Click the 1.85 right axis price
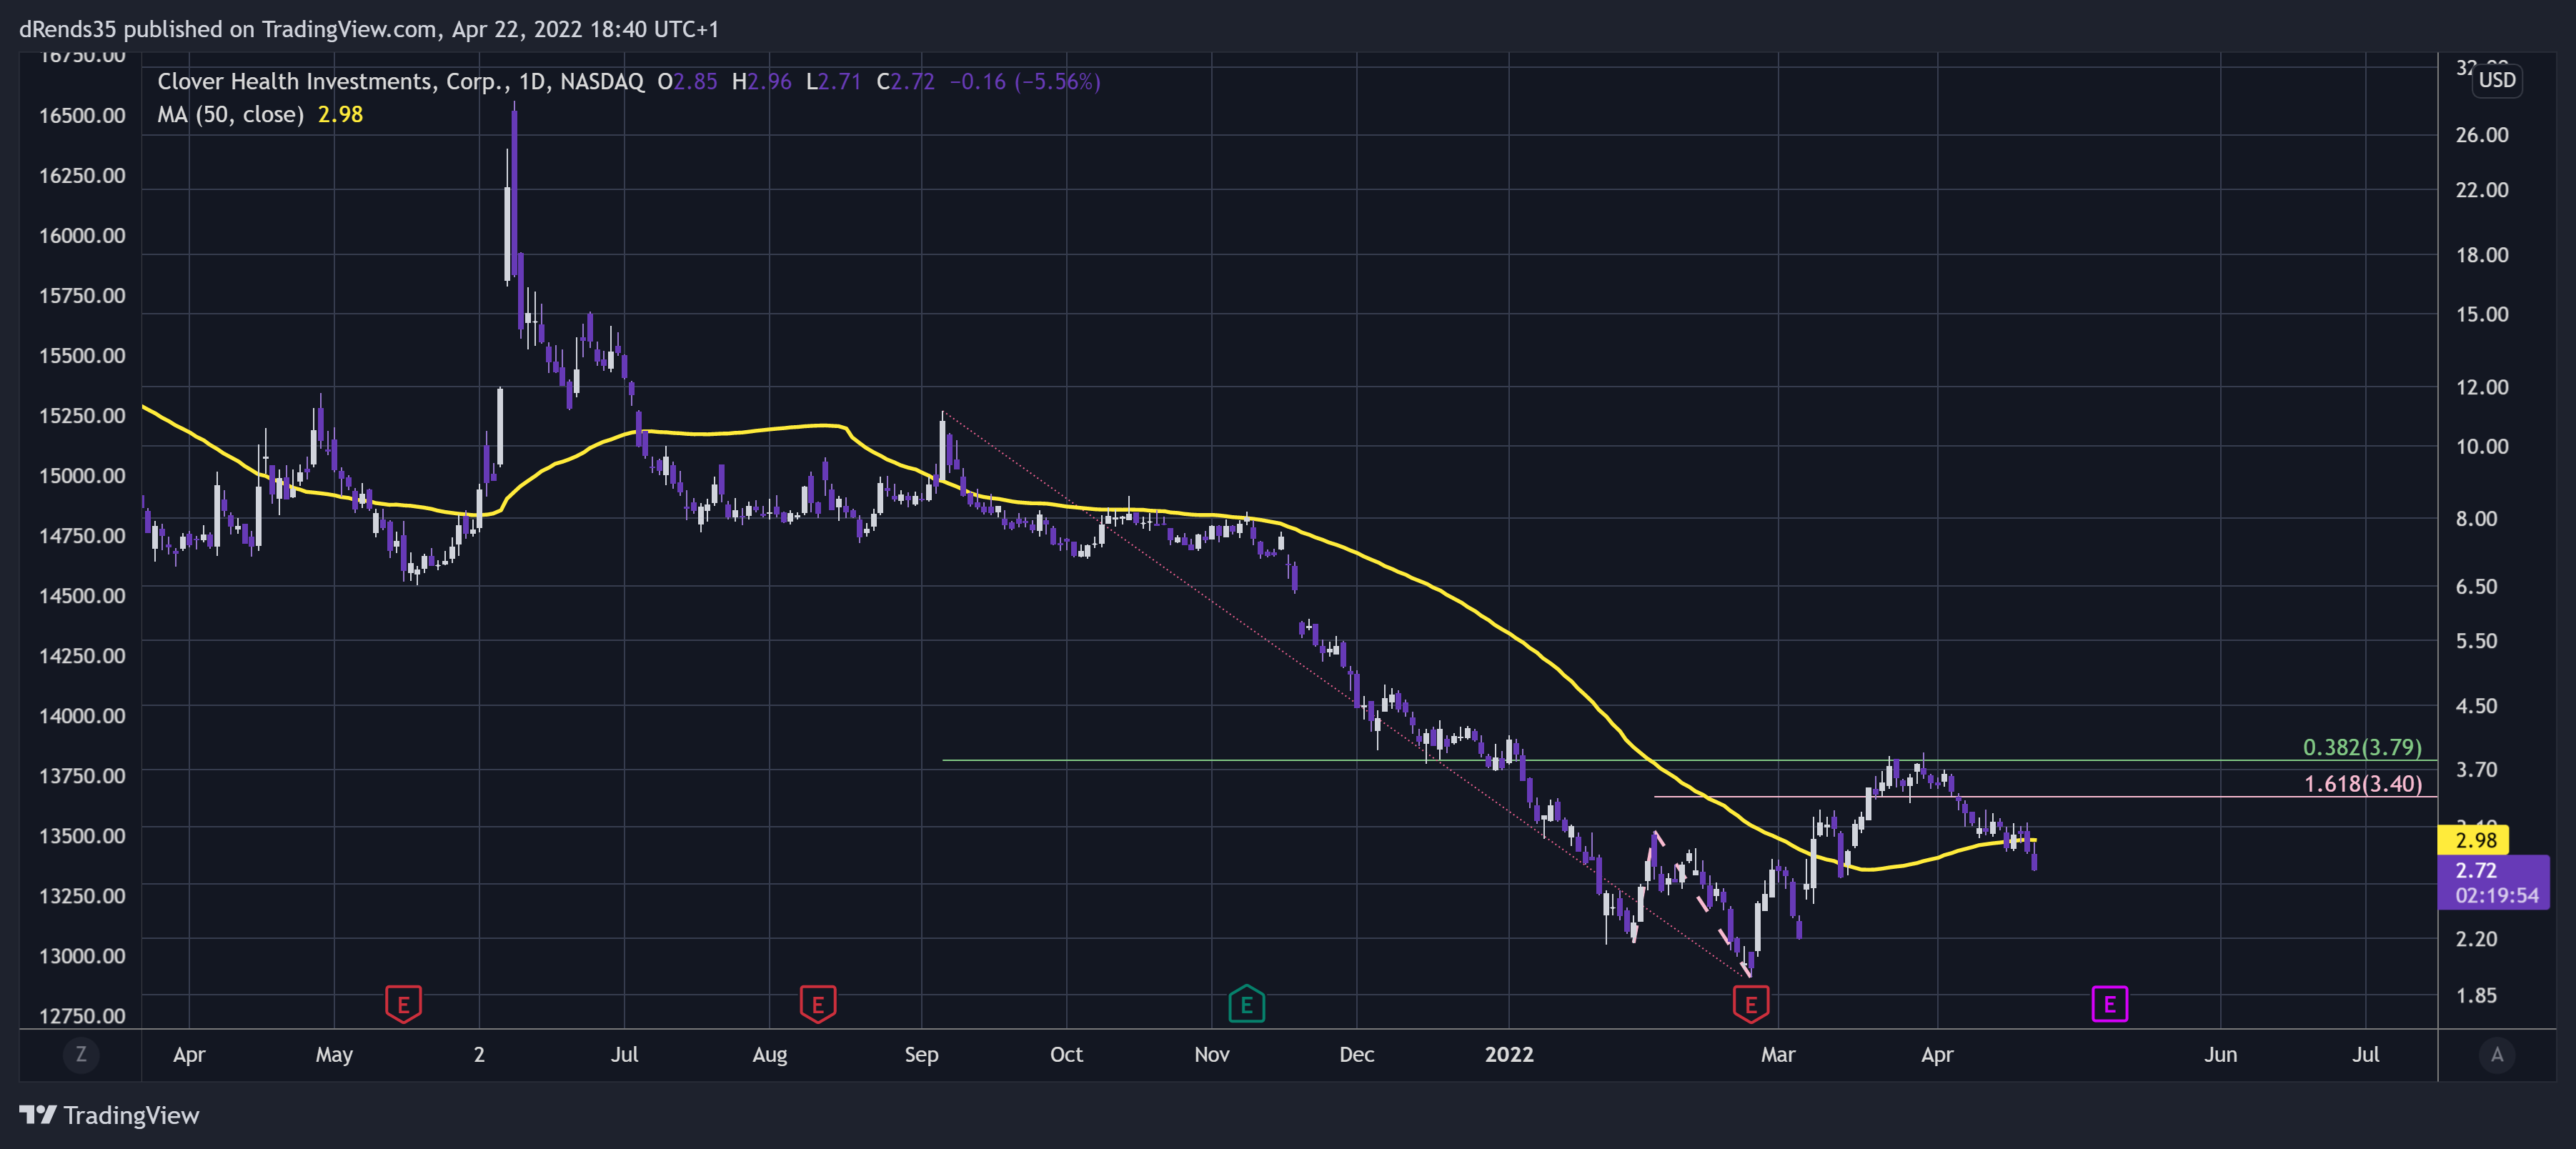2576x1149 pixels. (2476, 995)
